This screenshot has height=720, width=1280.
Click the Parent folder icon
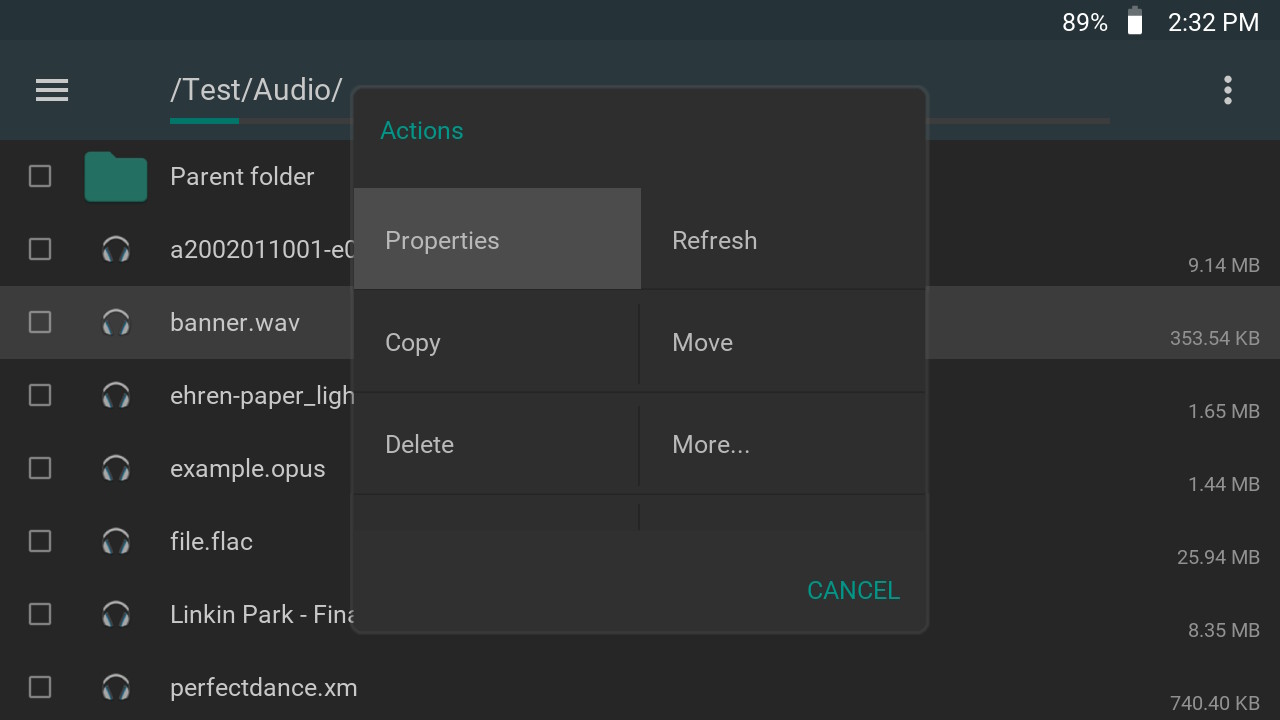pyautogui.click(x=116, y=177)
